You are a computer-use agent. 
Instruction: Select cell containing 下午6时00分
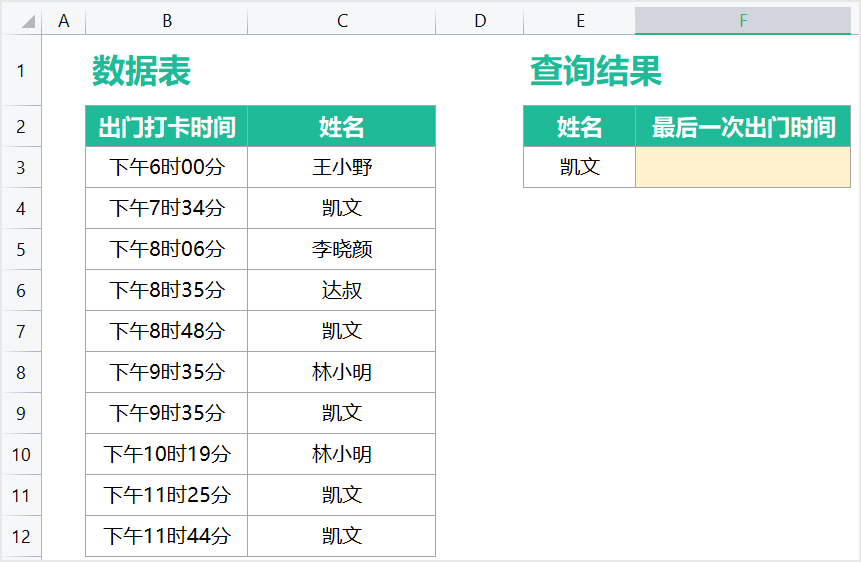[167, 167]
